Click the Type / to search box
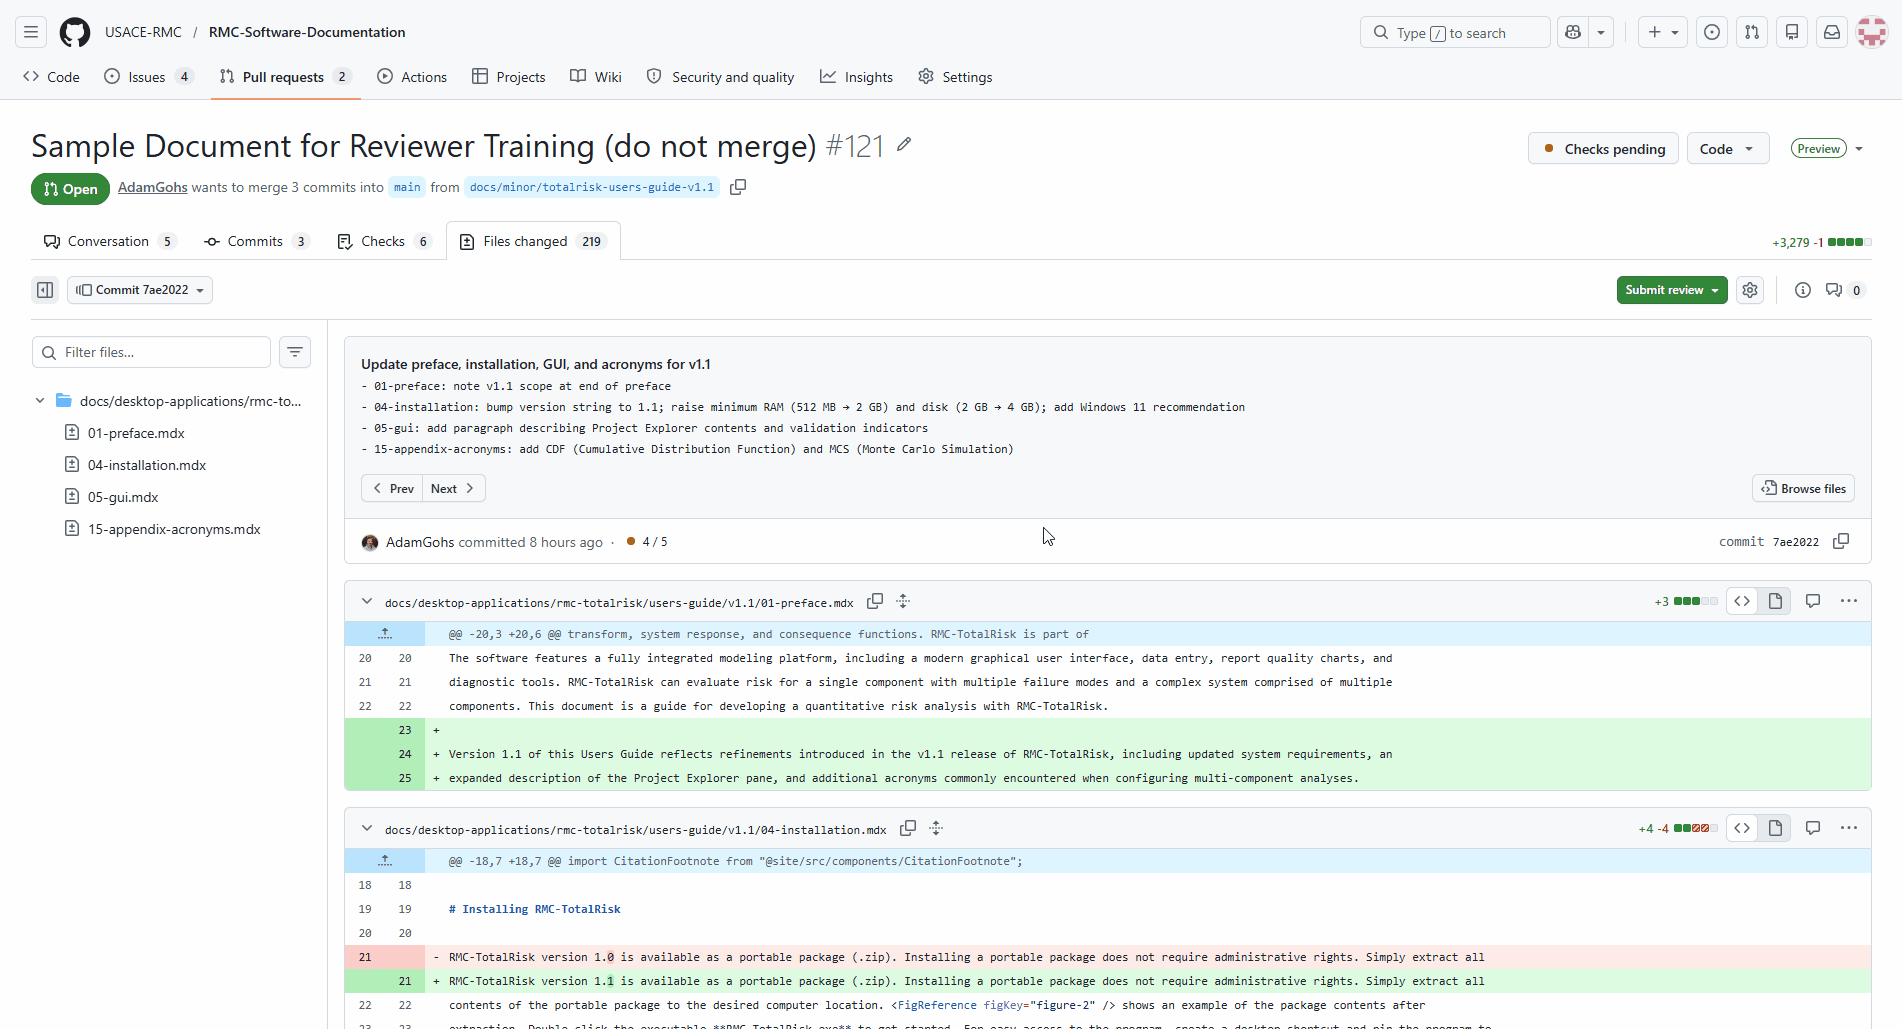Viewport: 1902px width, 1029px height. click(1455, 32)
